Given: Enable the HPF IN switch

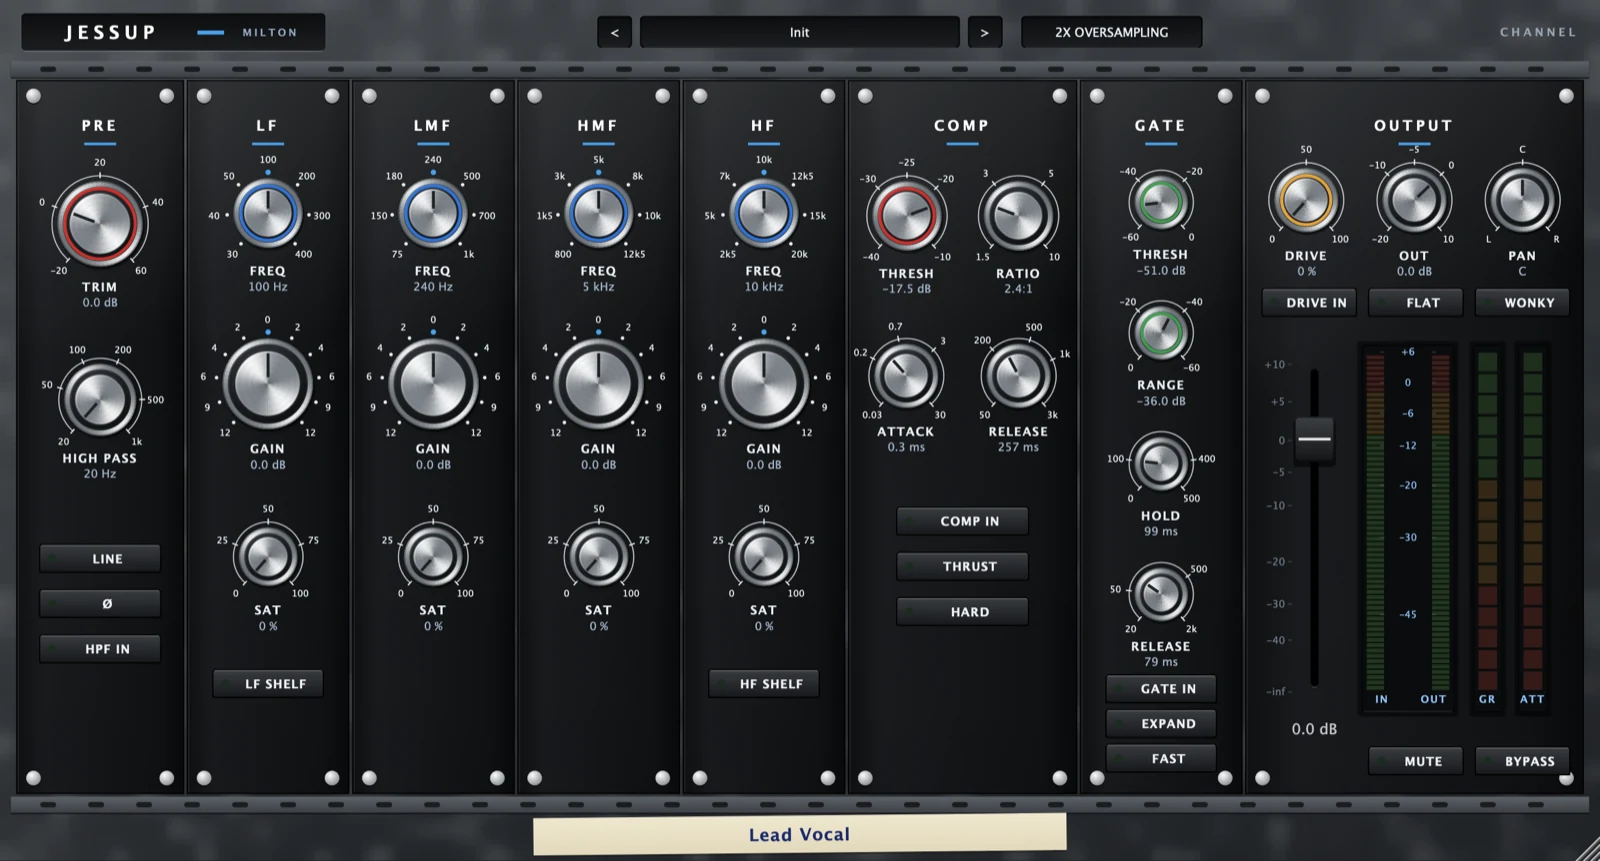Looking at the screenshot, I should (100, 649).
